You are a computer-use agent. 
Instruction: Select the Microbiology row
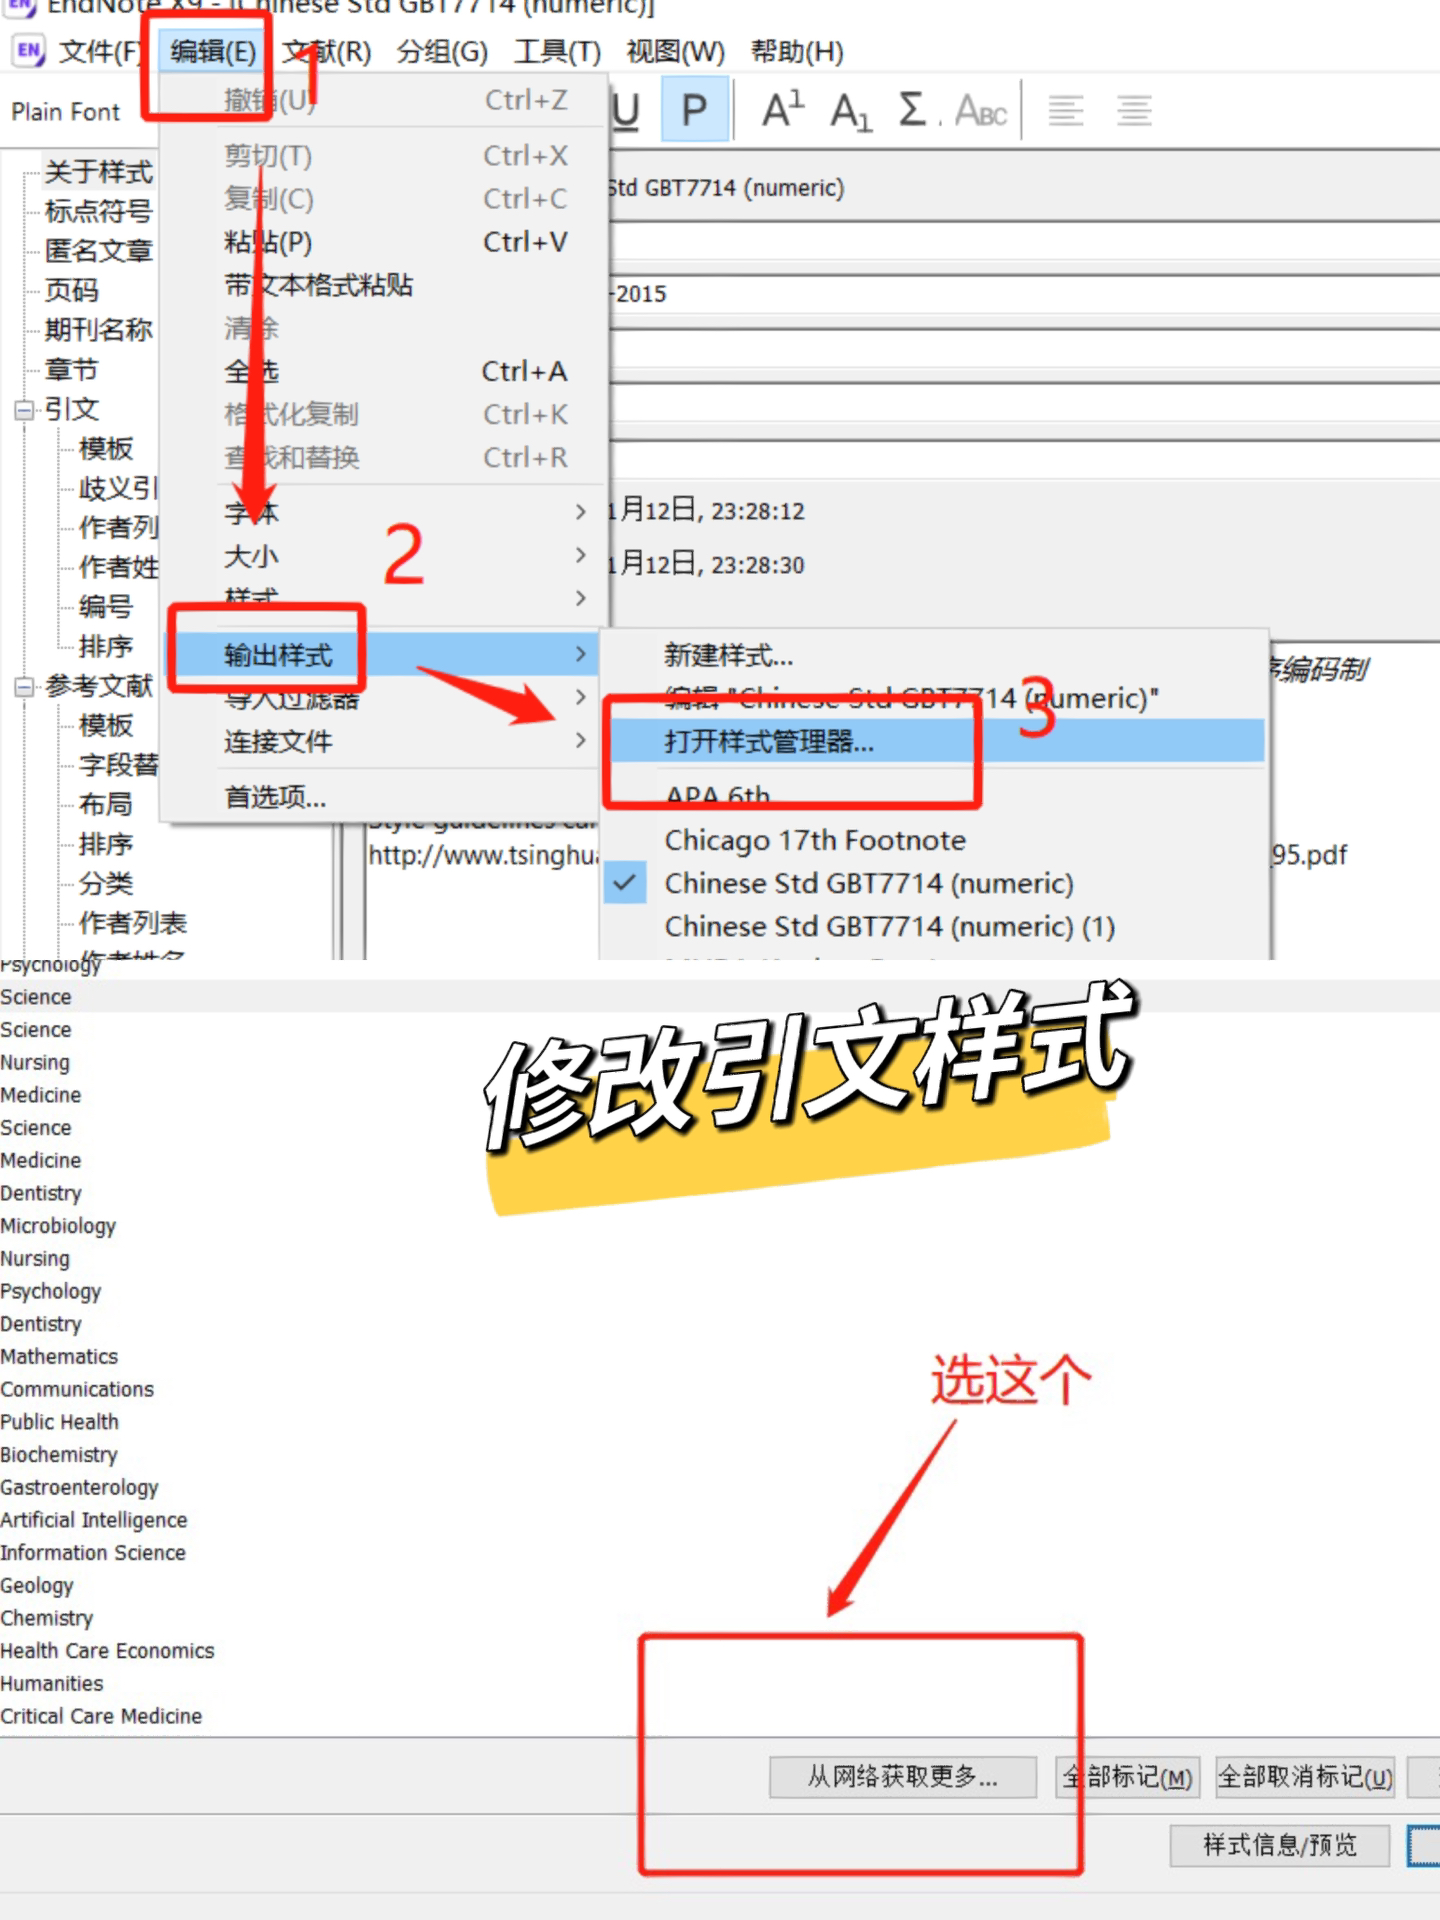click(x=58, y=1226)
